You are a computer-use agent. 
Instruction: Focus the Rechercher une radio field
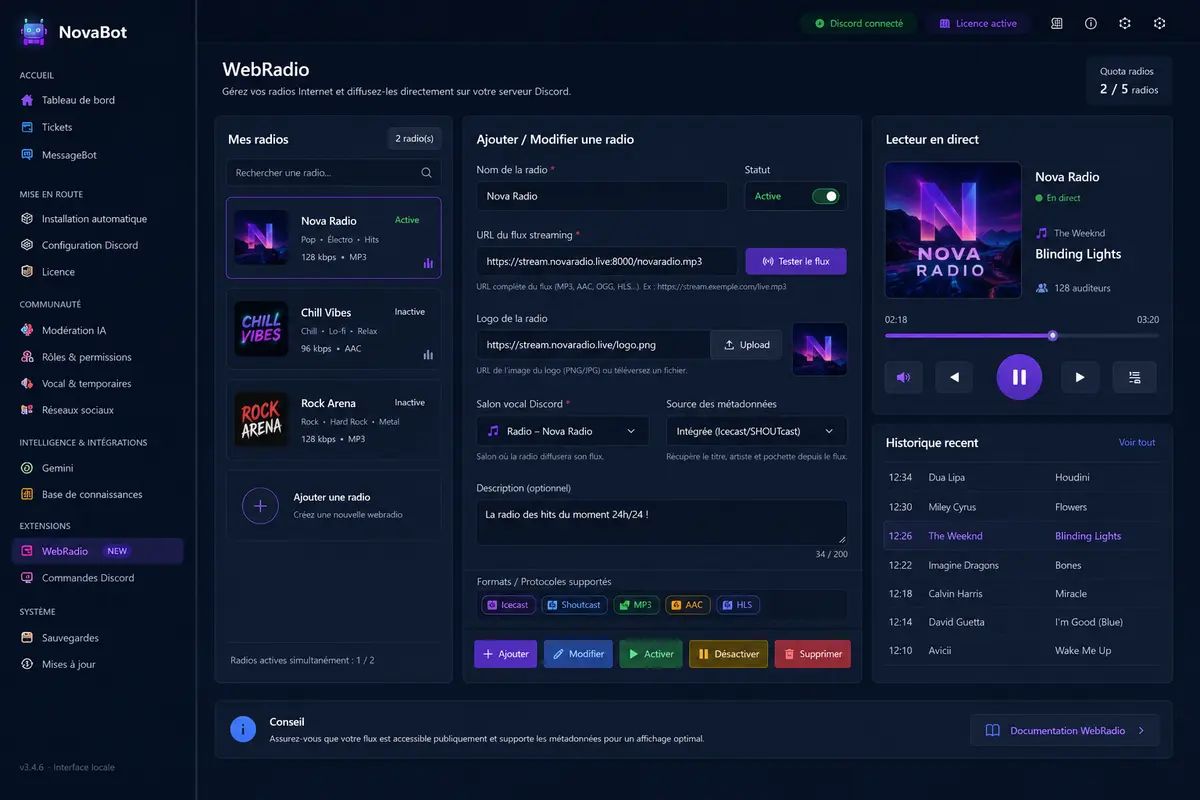(x=334, y=173)
